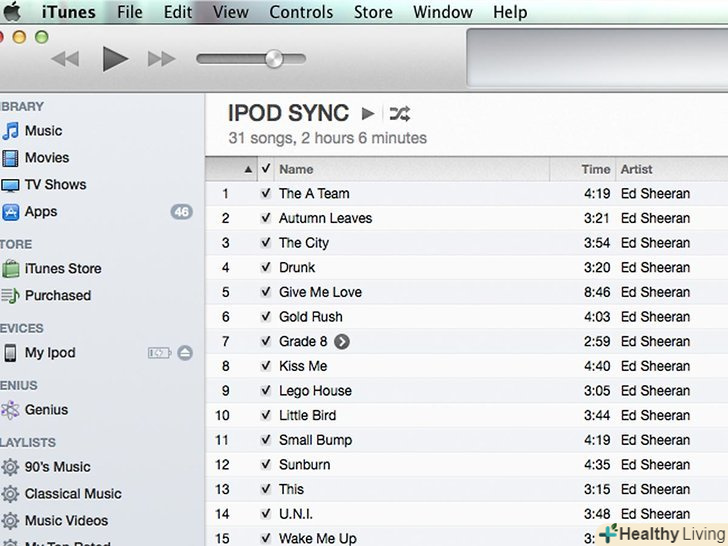Uncheck Drunk song checkbox
The height and width of the screenshot is (546, 728).
(266, 267)
